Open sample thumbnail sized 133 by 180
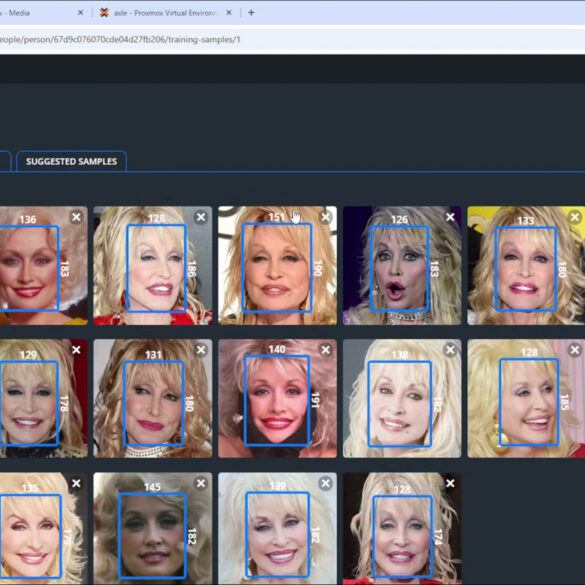This screenshot has height=585, width=585. pos(526,265)
